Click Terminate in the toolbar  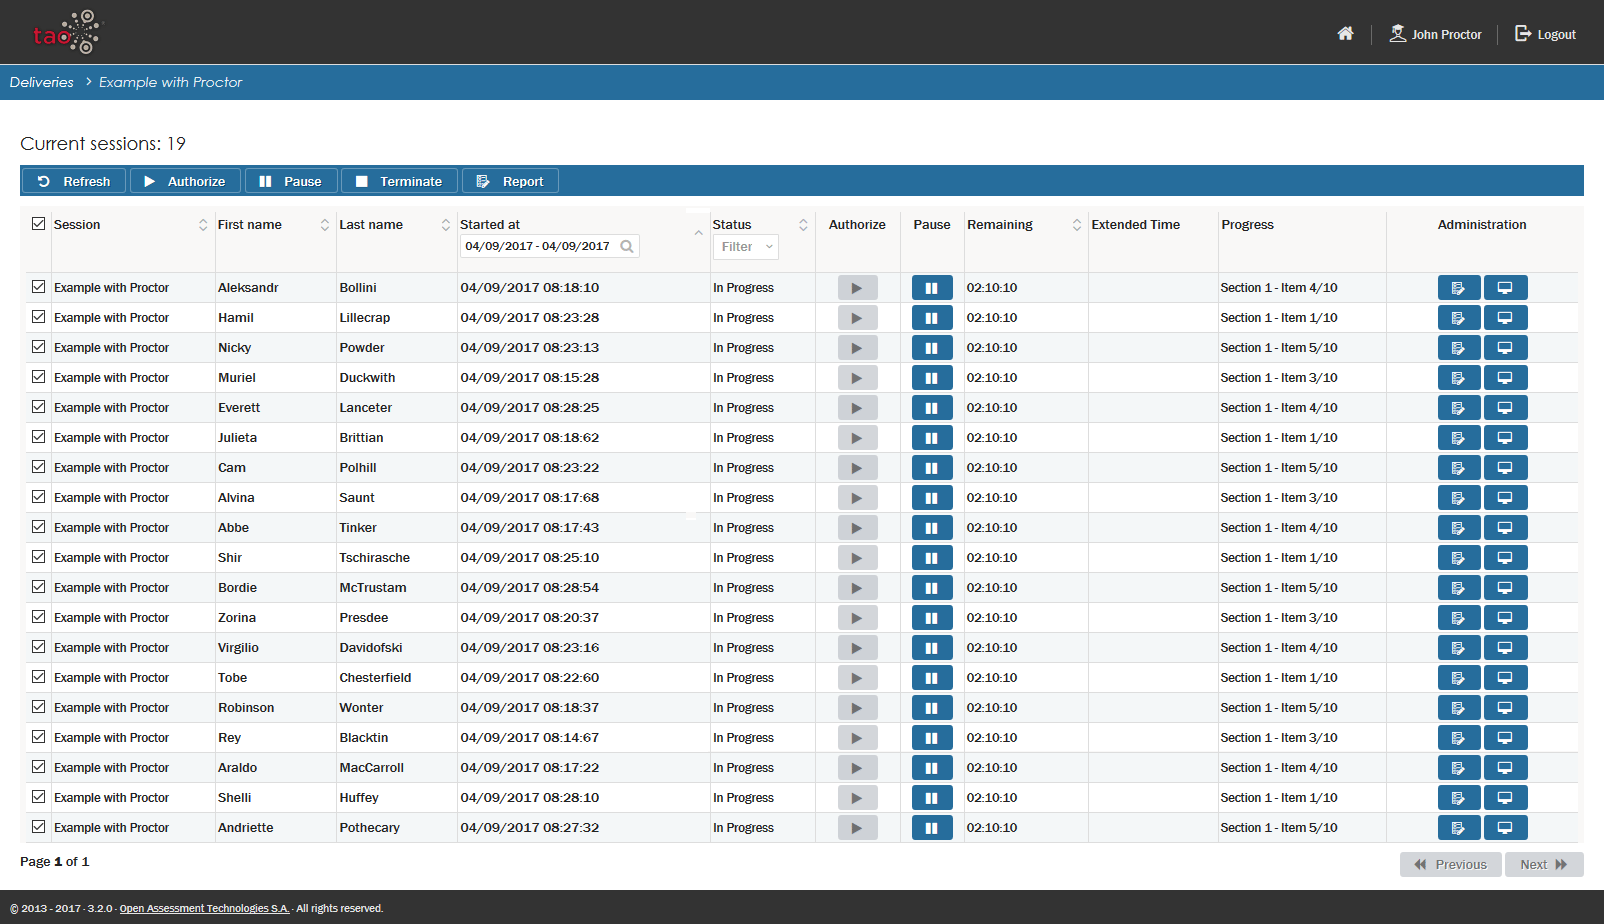[x=399, y=181]
